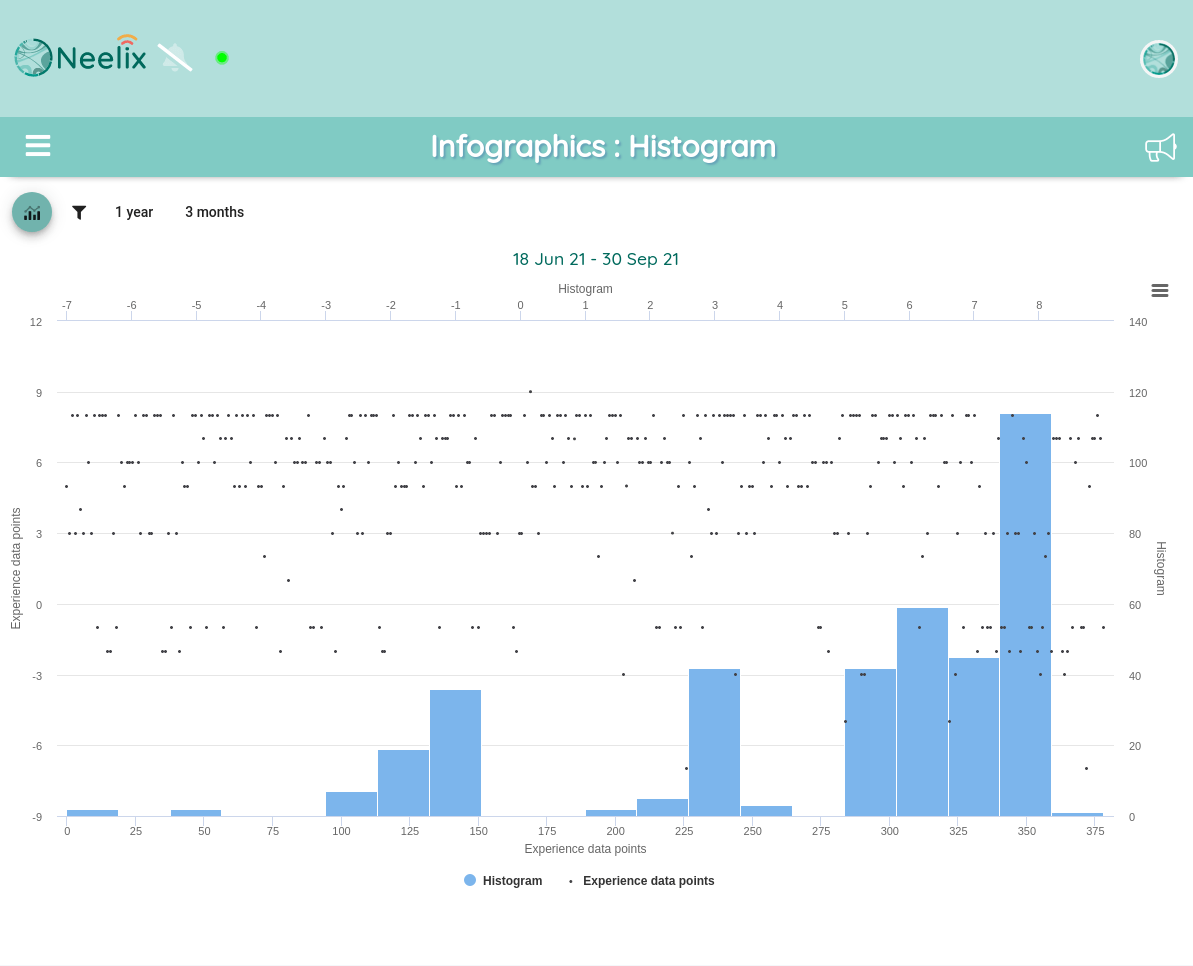Click the histogram bar near 310
Image resolution: width=1193 pixels, height=966 pixels.
point(922,712)
